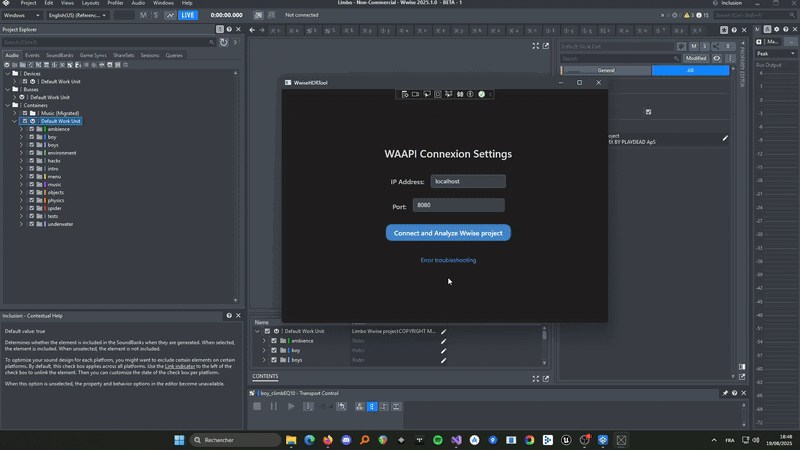The height and width of the screenshot is (450, 800).
Task: Open the Error troubleshooting link
Action: coord(448,260)
